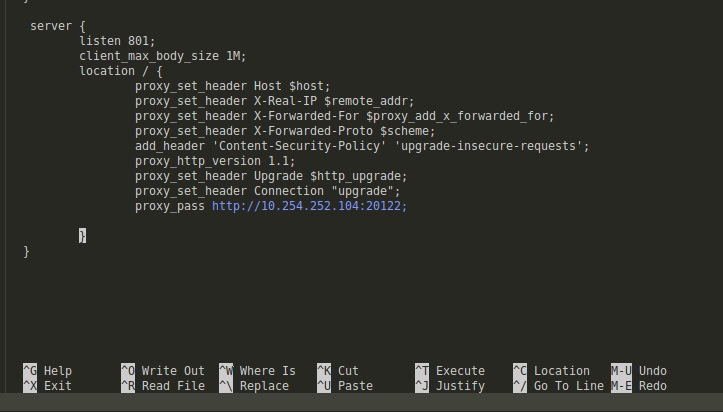This screenshot has height=412, width=723.
Task: Click the Undo shortcut label
Action: [652, 371]
